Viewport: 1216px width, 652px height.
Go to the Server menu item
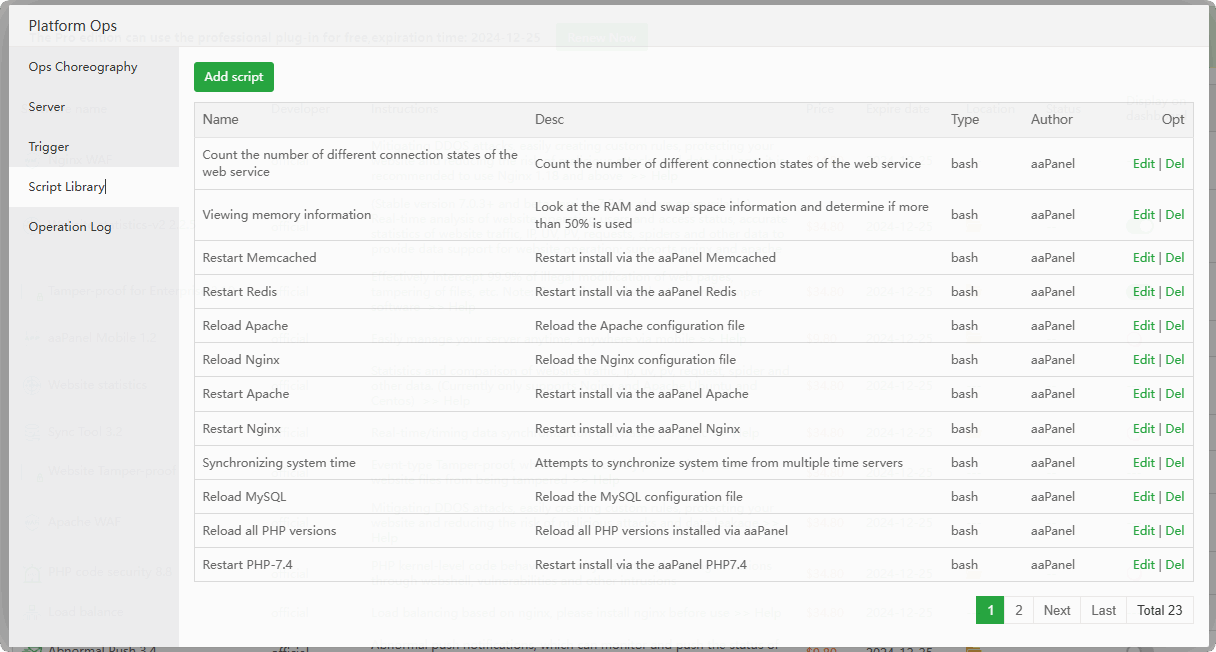[47, 107]
